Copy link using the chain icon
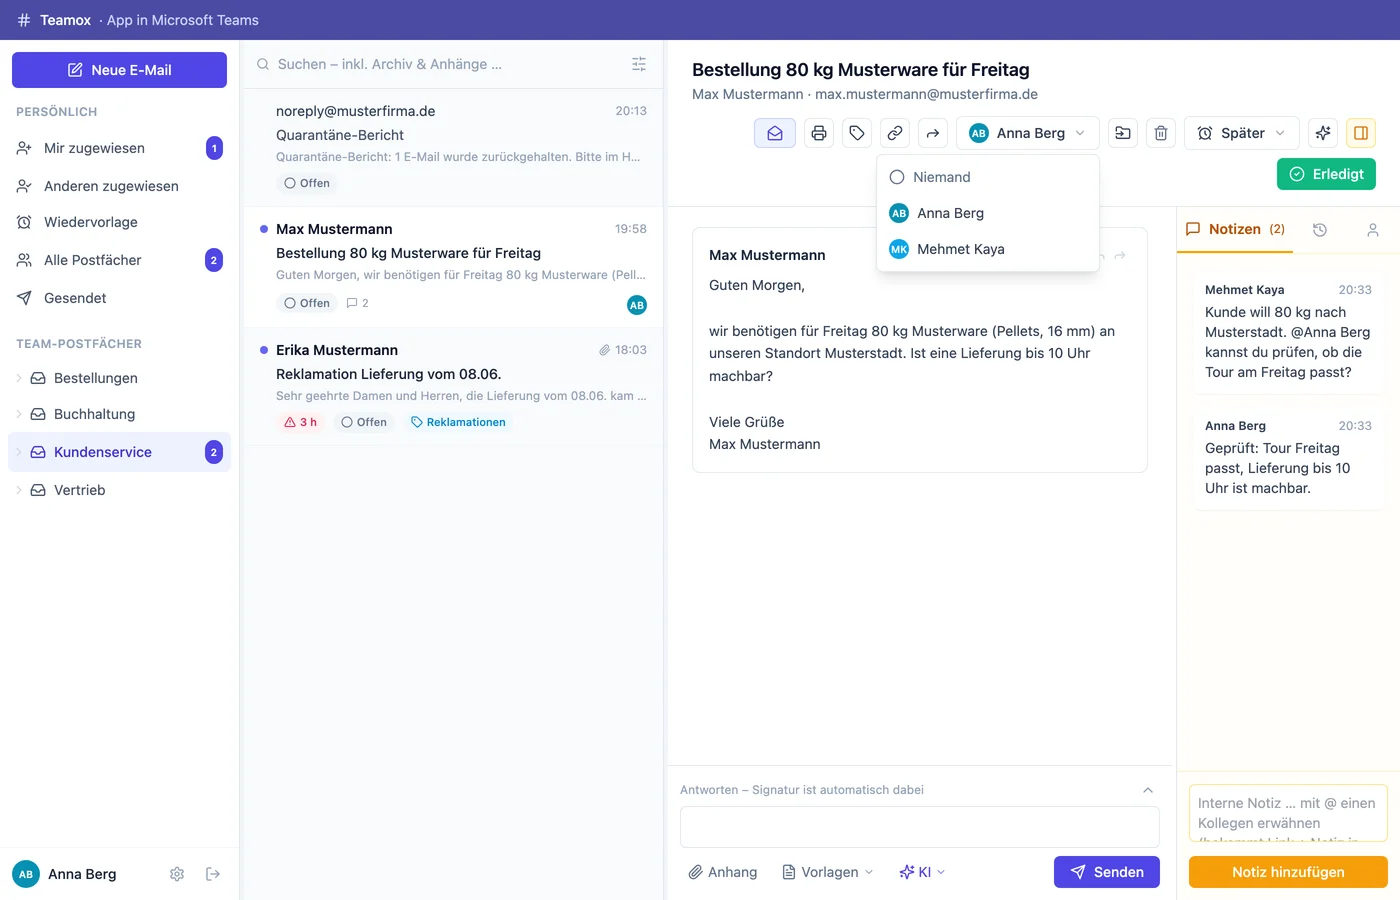 click(x=895, y=133)
